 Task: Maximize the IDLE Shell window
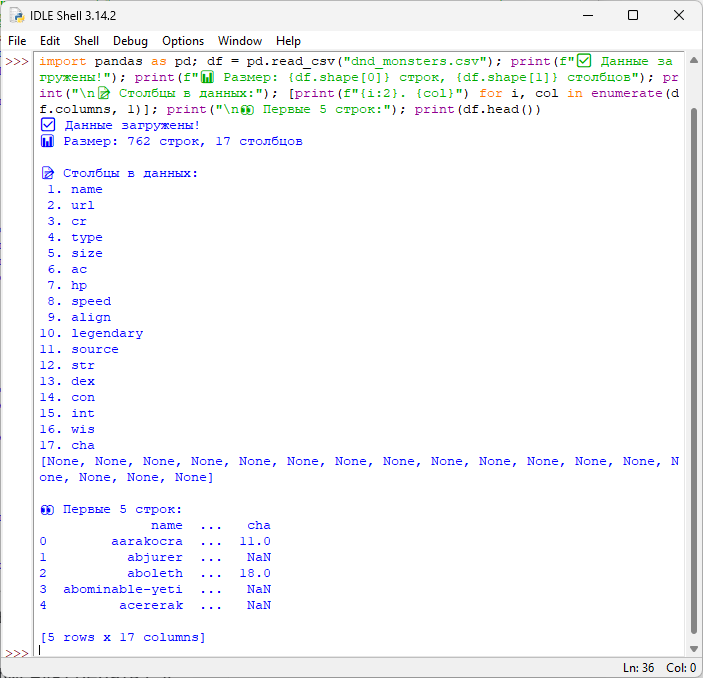coord(633,15)
